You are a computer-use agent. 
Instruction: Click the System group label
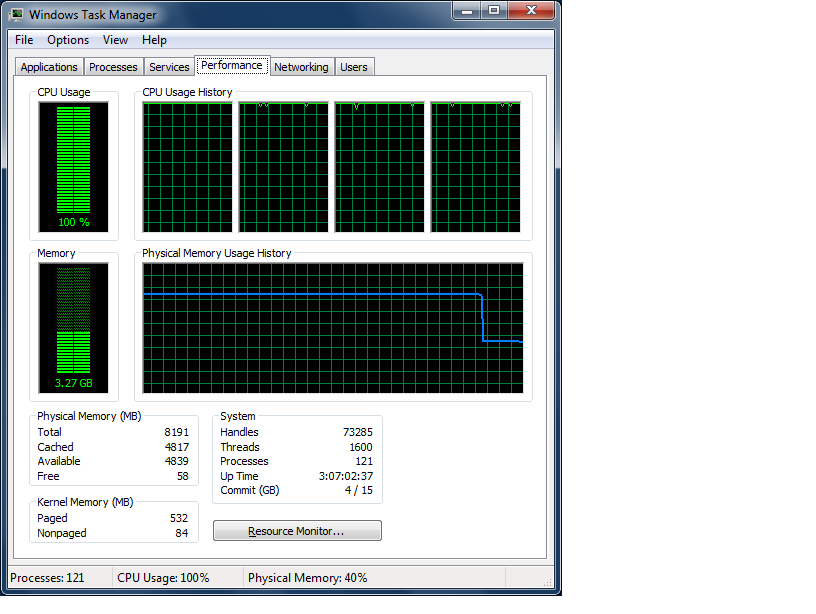(x=238, y=416)
